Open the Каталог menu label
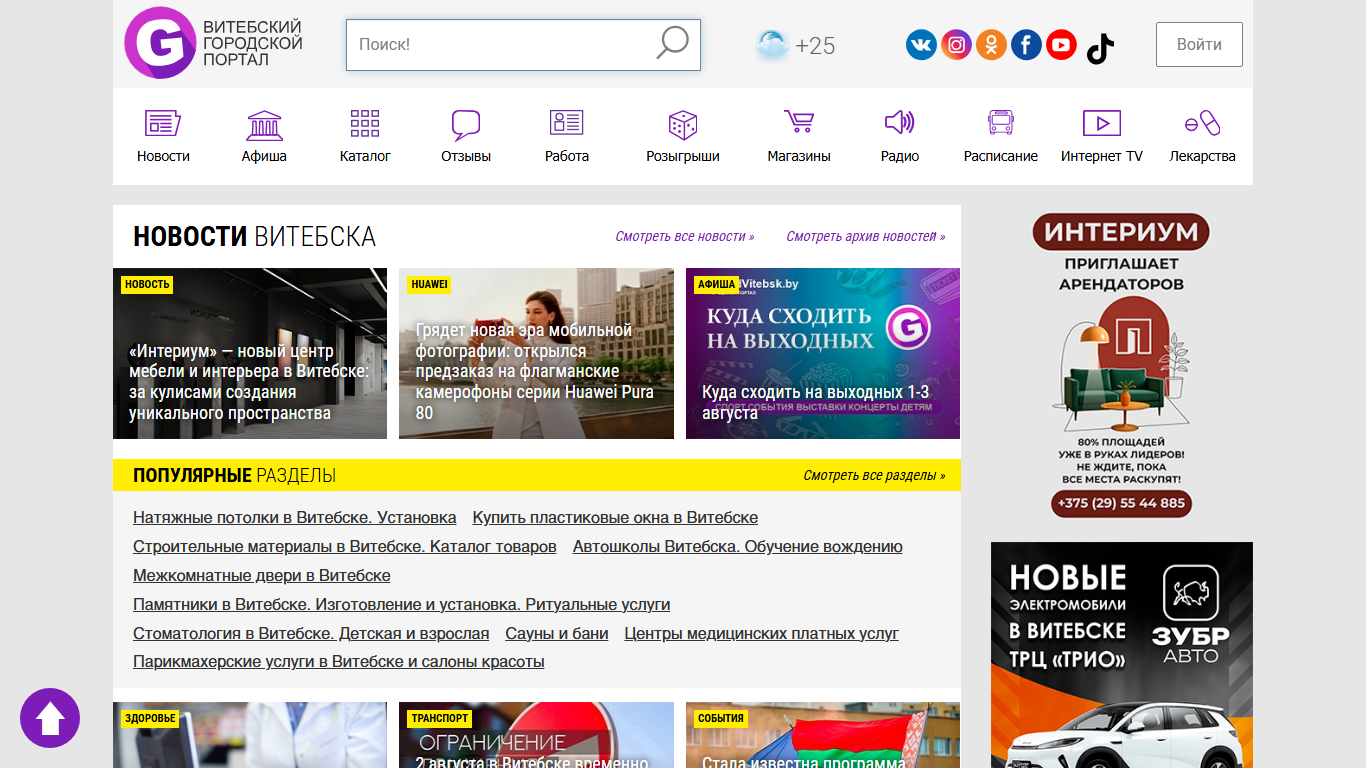This screenshot has width=1366, height=768. click(x=365, y=156)
